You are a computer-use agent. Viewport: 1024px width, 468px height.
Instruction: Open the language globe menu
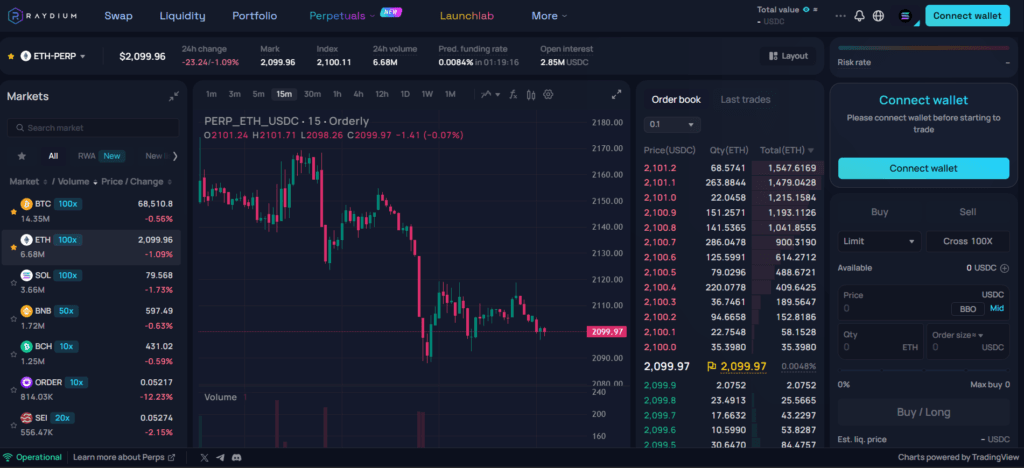(x=878, y=16)
